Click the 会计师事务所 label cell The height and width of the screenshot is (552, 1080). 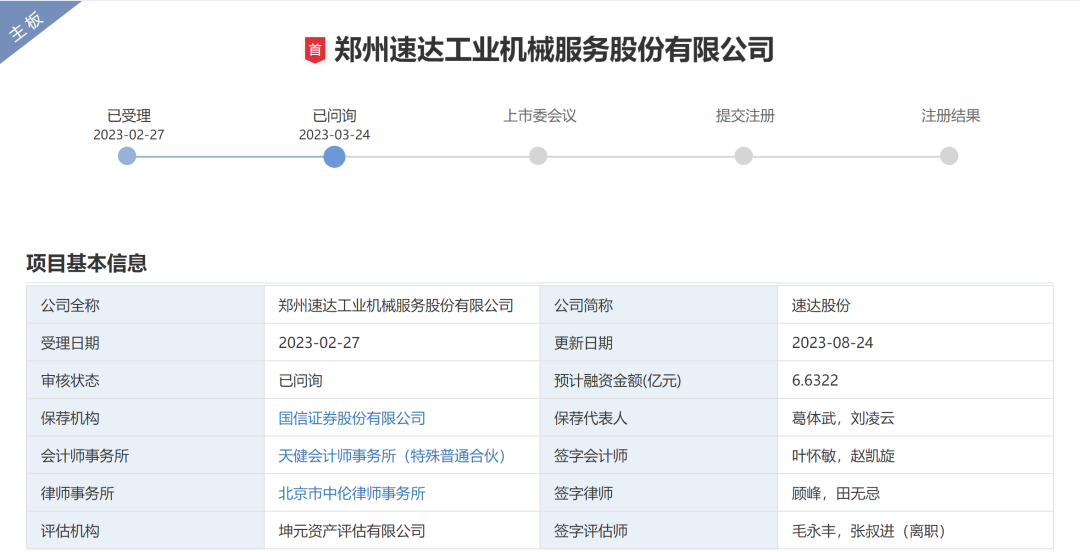click(x=145, y=456)
